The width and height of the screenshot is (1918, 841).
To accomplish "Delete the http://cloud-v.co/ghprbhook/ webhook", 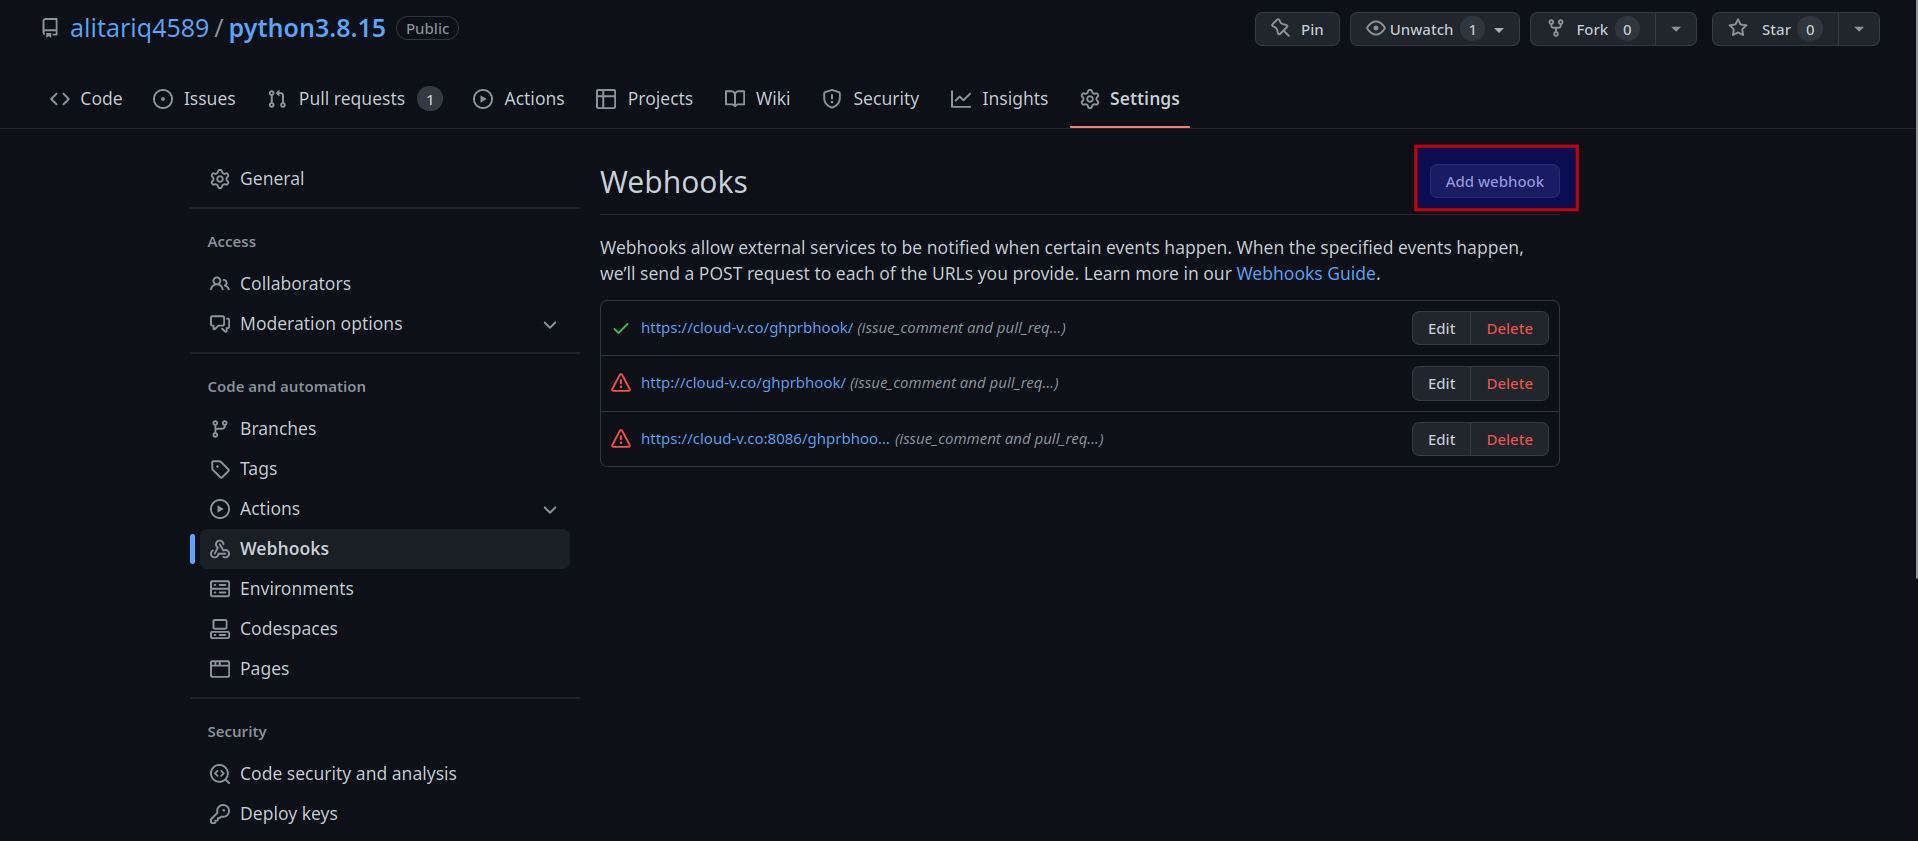I will click(1509, 383).
